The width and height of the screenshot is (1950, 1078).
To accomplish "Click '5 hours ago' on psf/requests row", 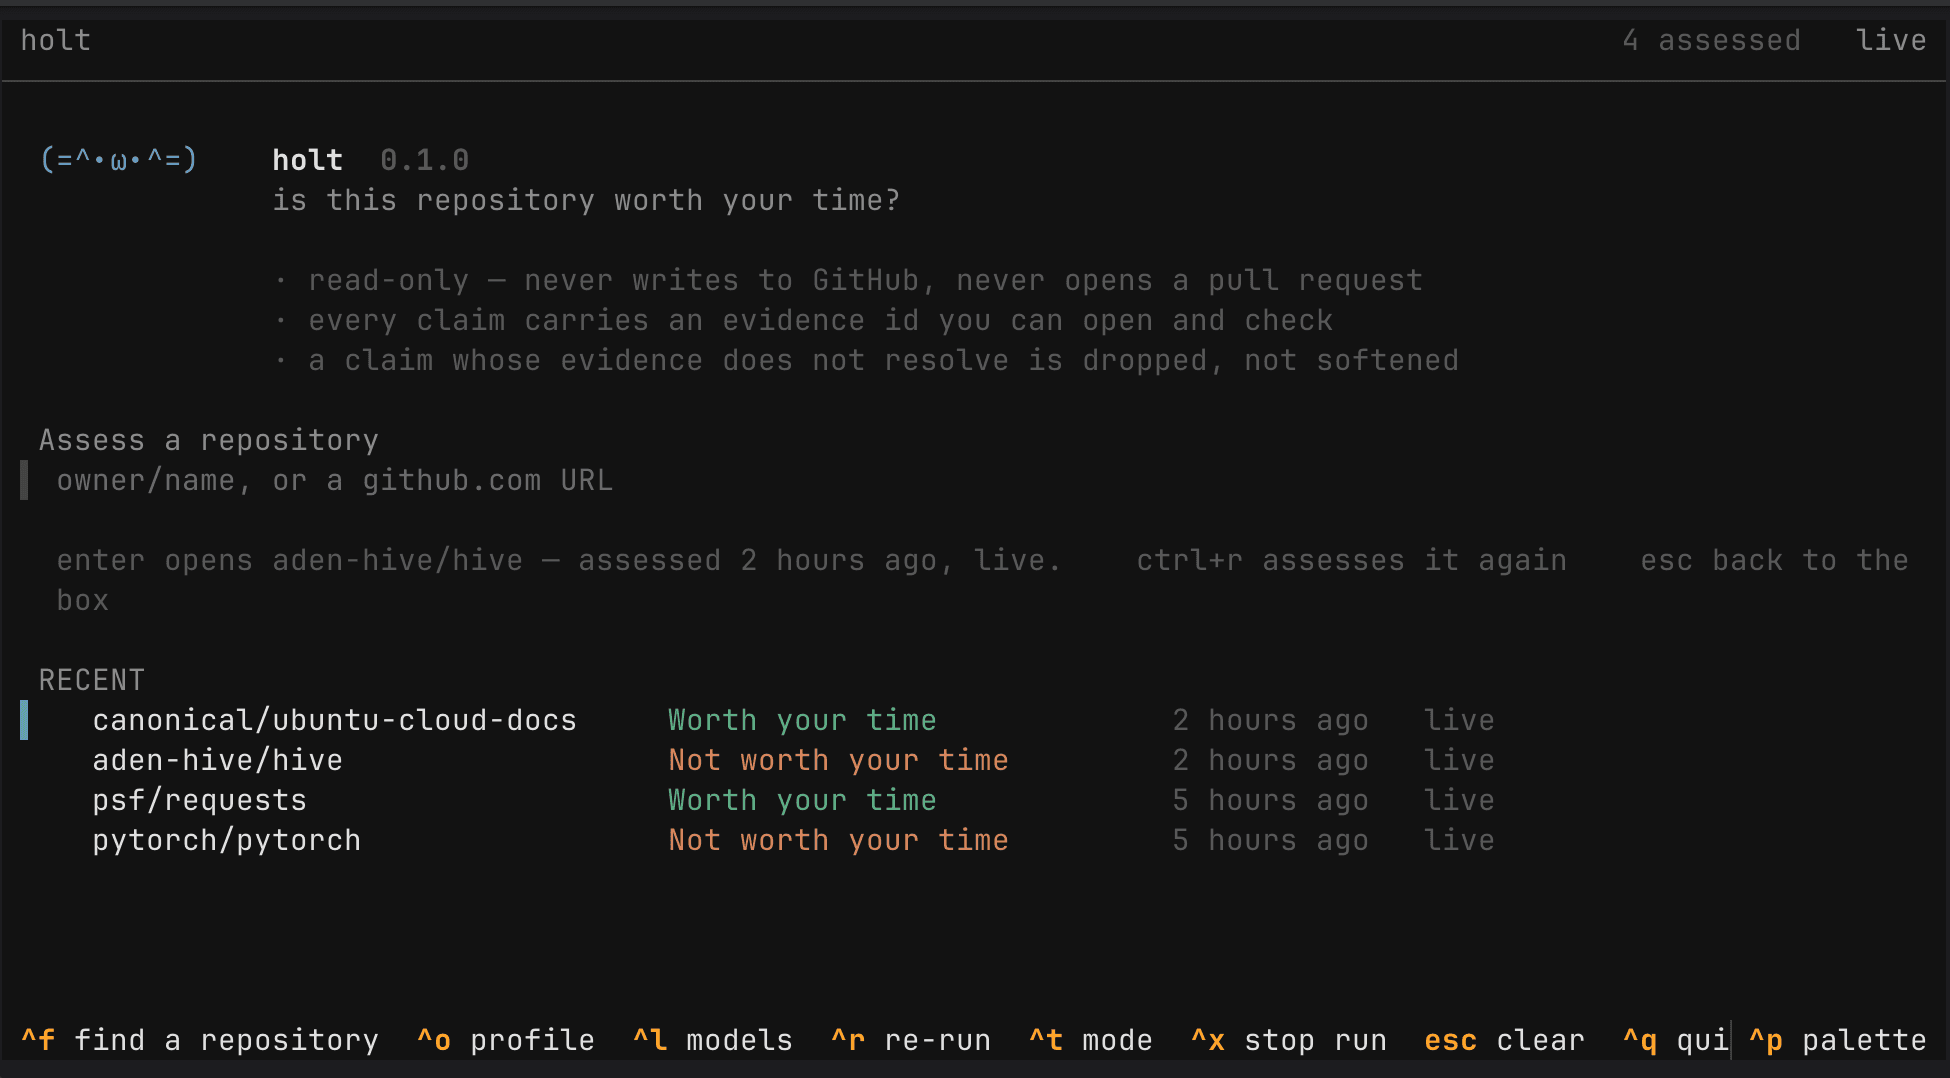I will [1271, 801].
